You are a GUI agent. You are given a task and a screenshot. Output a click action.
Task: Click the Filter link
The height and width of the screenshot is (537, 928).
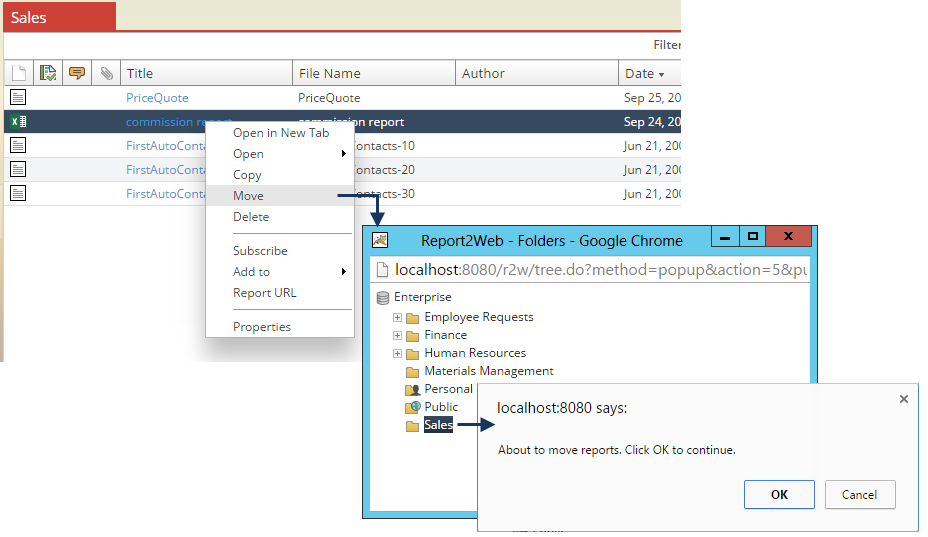[x=667, y=45]
